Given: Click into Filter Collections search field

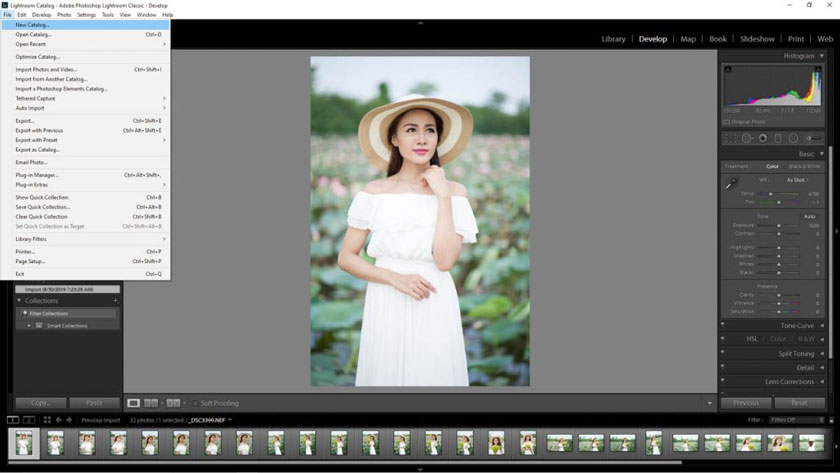Looking at the screenshot, I should (68, 313).
